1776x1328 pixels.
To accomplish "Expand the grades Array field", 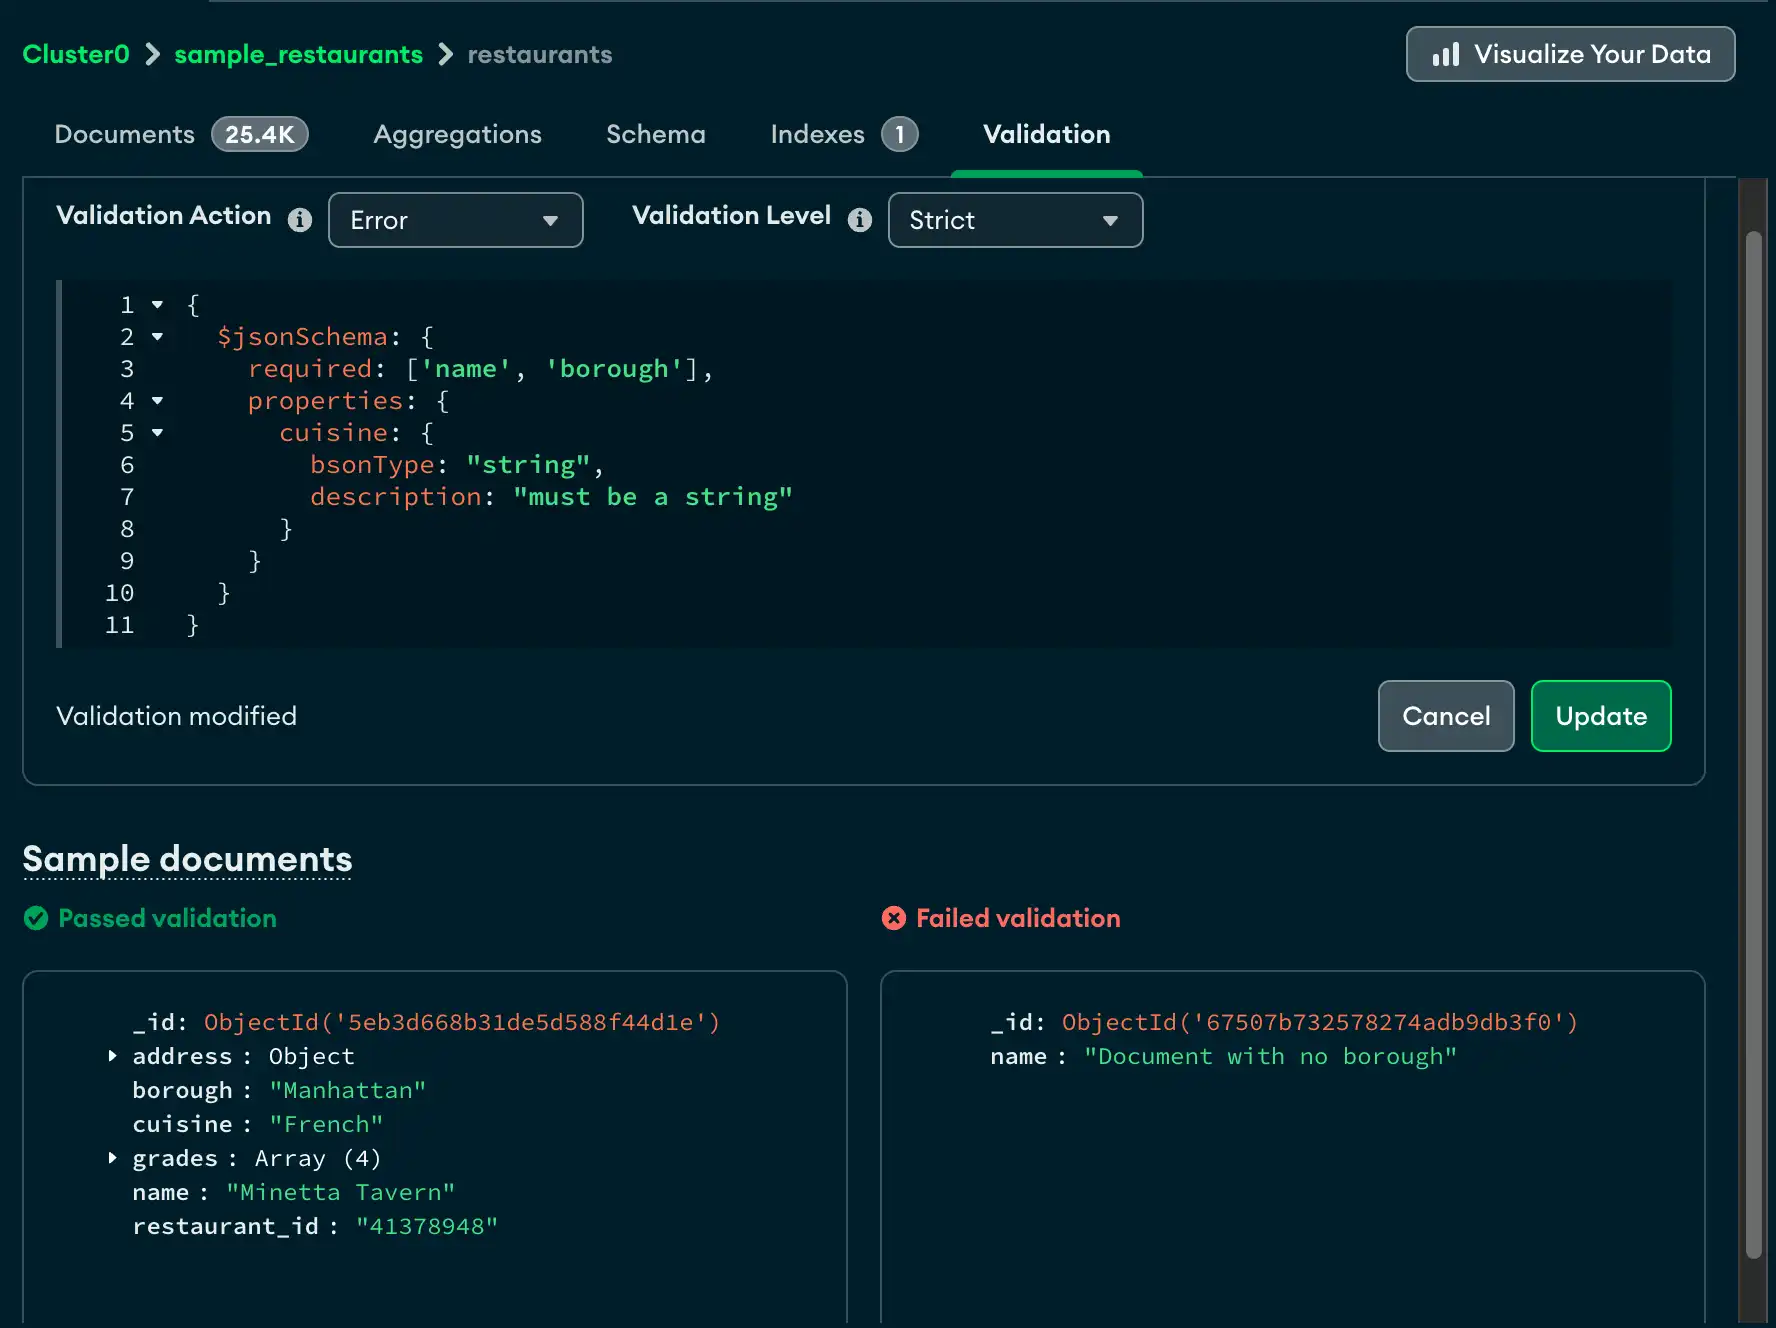I will [x=111, y=1158].
